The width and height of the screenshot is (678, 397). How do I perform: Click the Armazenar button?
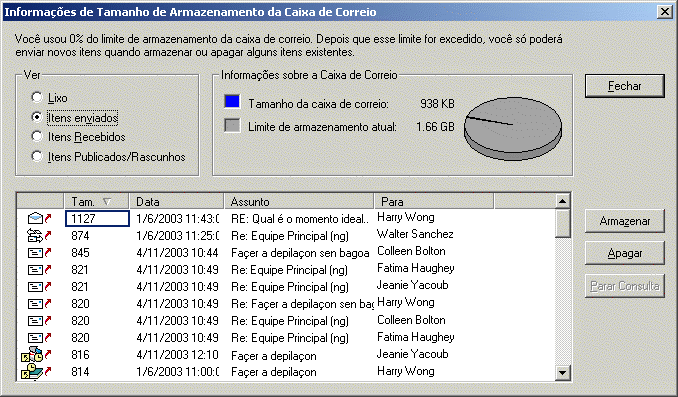tap(624, 221)
